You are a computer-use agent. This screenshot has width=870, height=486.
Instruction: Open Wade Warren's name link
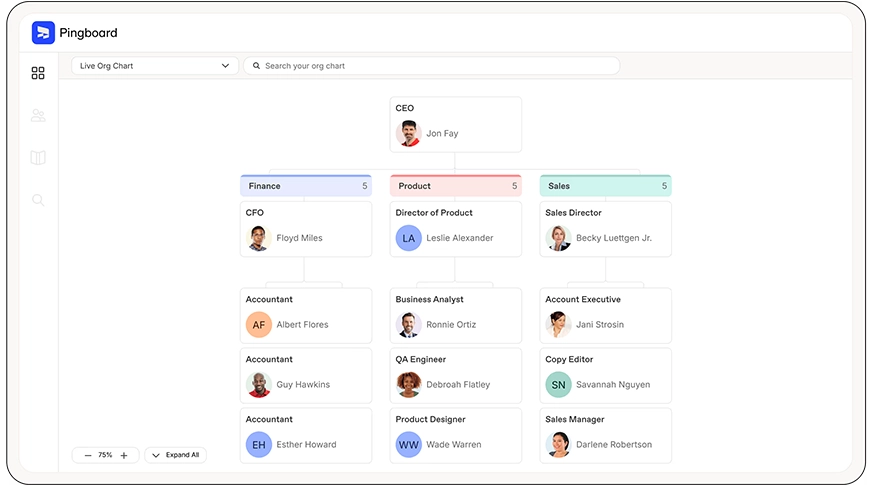[454, 444]
